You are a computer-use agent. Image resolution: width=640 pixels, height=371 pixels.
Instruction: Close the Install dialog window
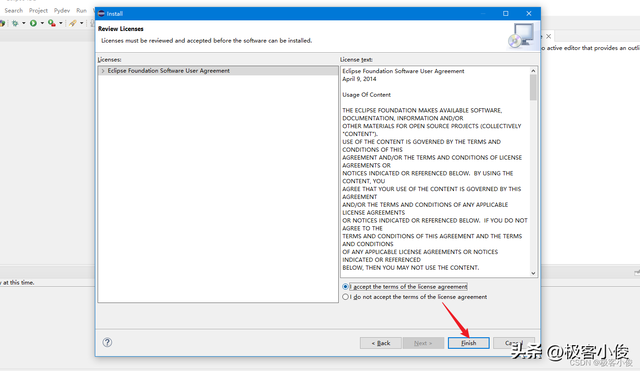[x=529, y=13]
